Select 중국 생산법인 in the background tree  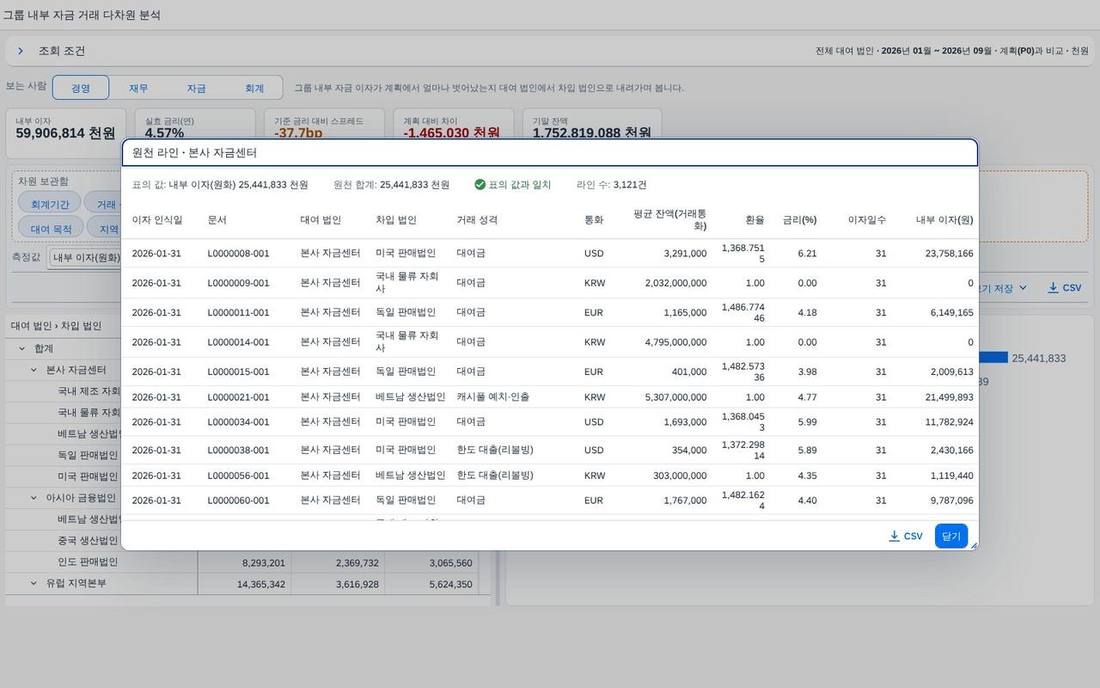pos(88,540)
